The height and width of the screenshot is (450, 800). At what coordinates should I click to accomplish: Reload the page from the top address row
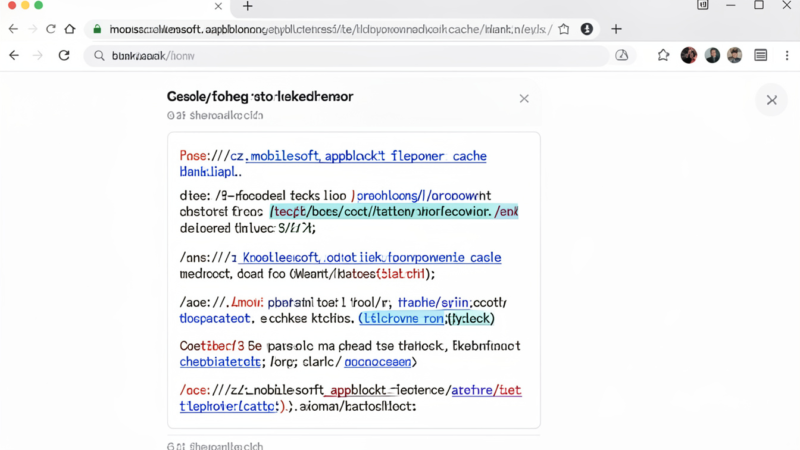pos(51,29)
